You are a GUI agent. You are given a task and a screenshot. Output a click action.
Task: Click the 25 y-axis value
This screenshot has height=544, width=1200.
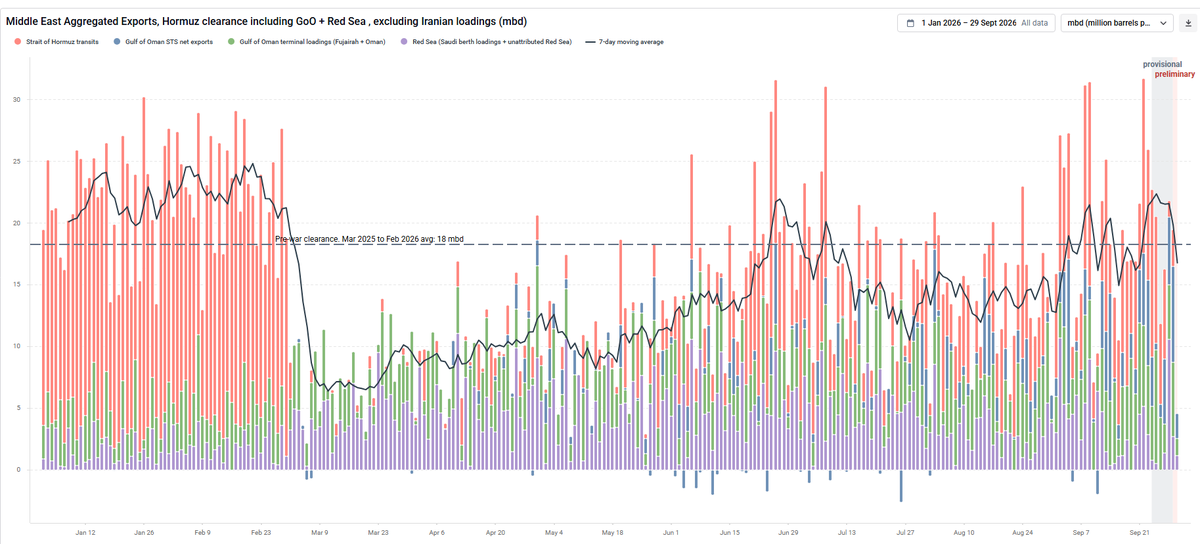pos(16,162)
